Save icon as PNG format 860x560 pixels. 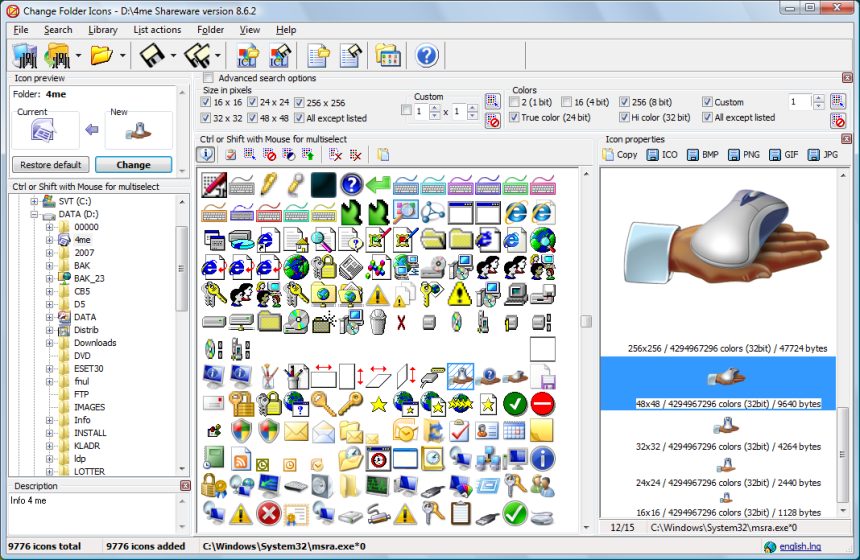744,155
